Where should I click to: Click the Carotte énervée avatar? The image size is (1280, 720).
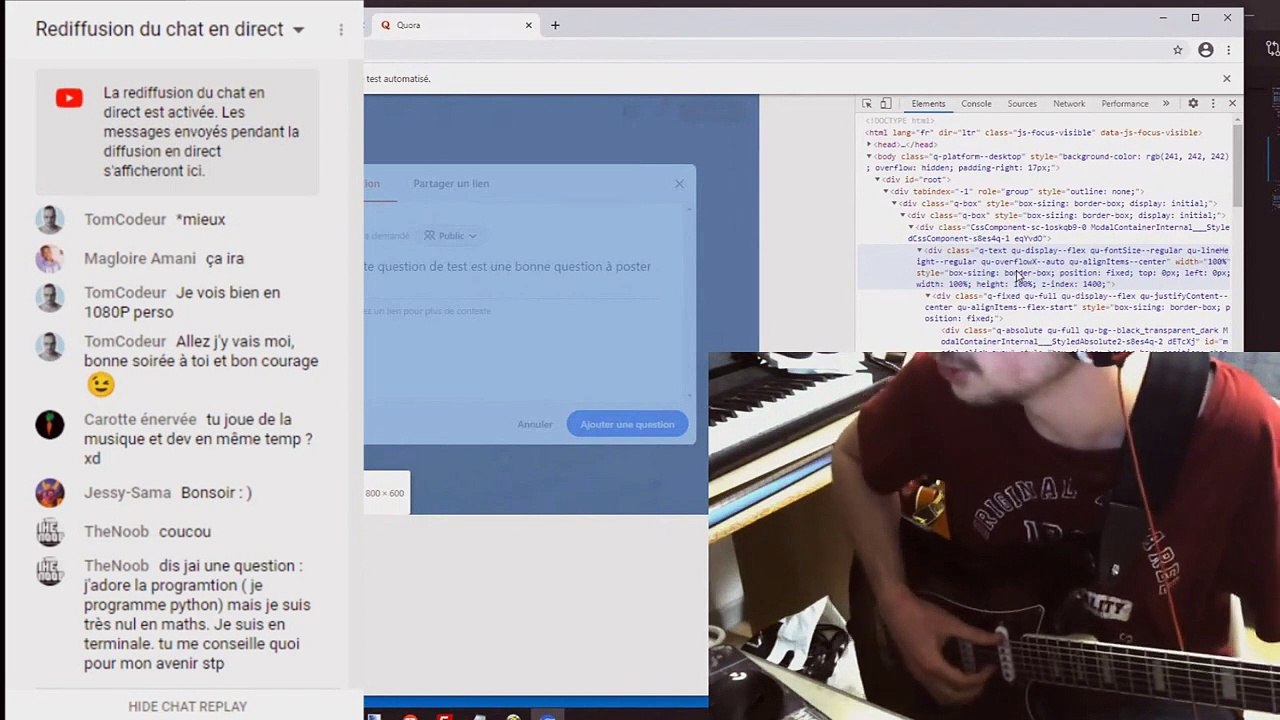point(49,424)
